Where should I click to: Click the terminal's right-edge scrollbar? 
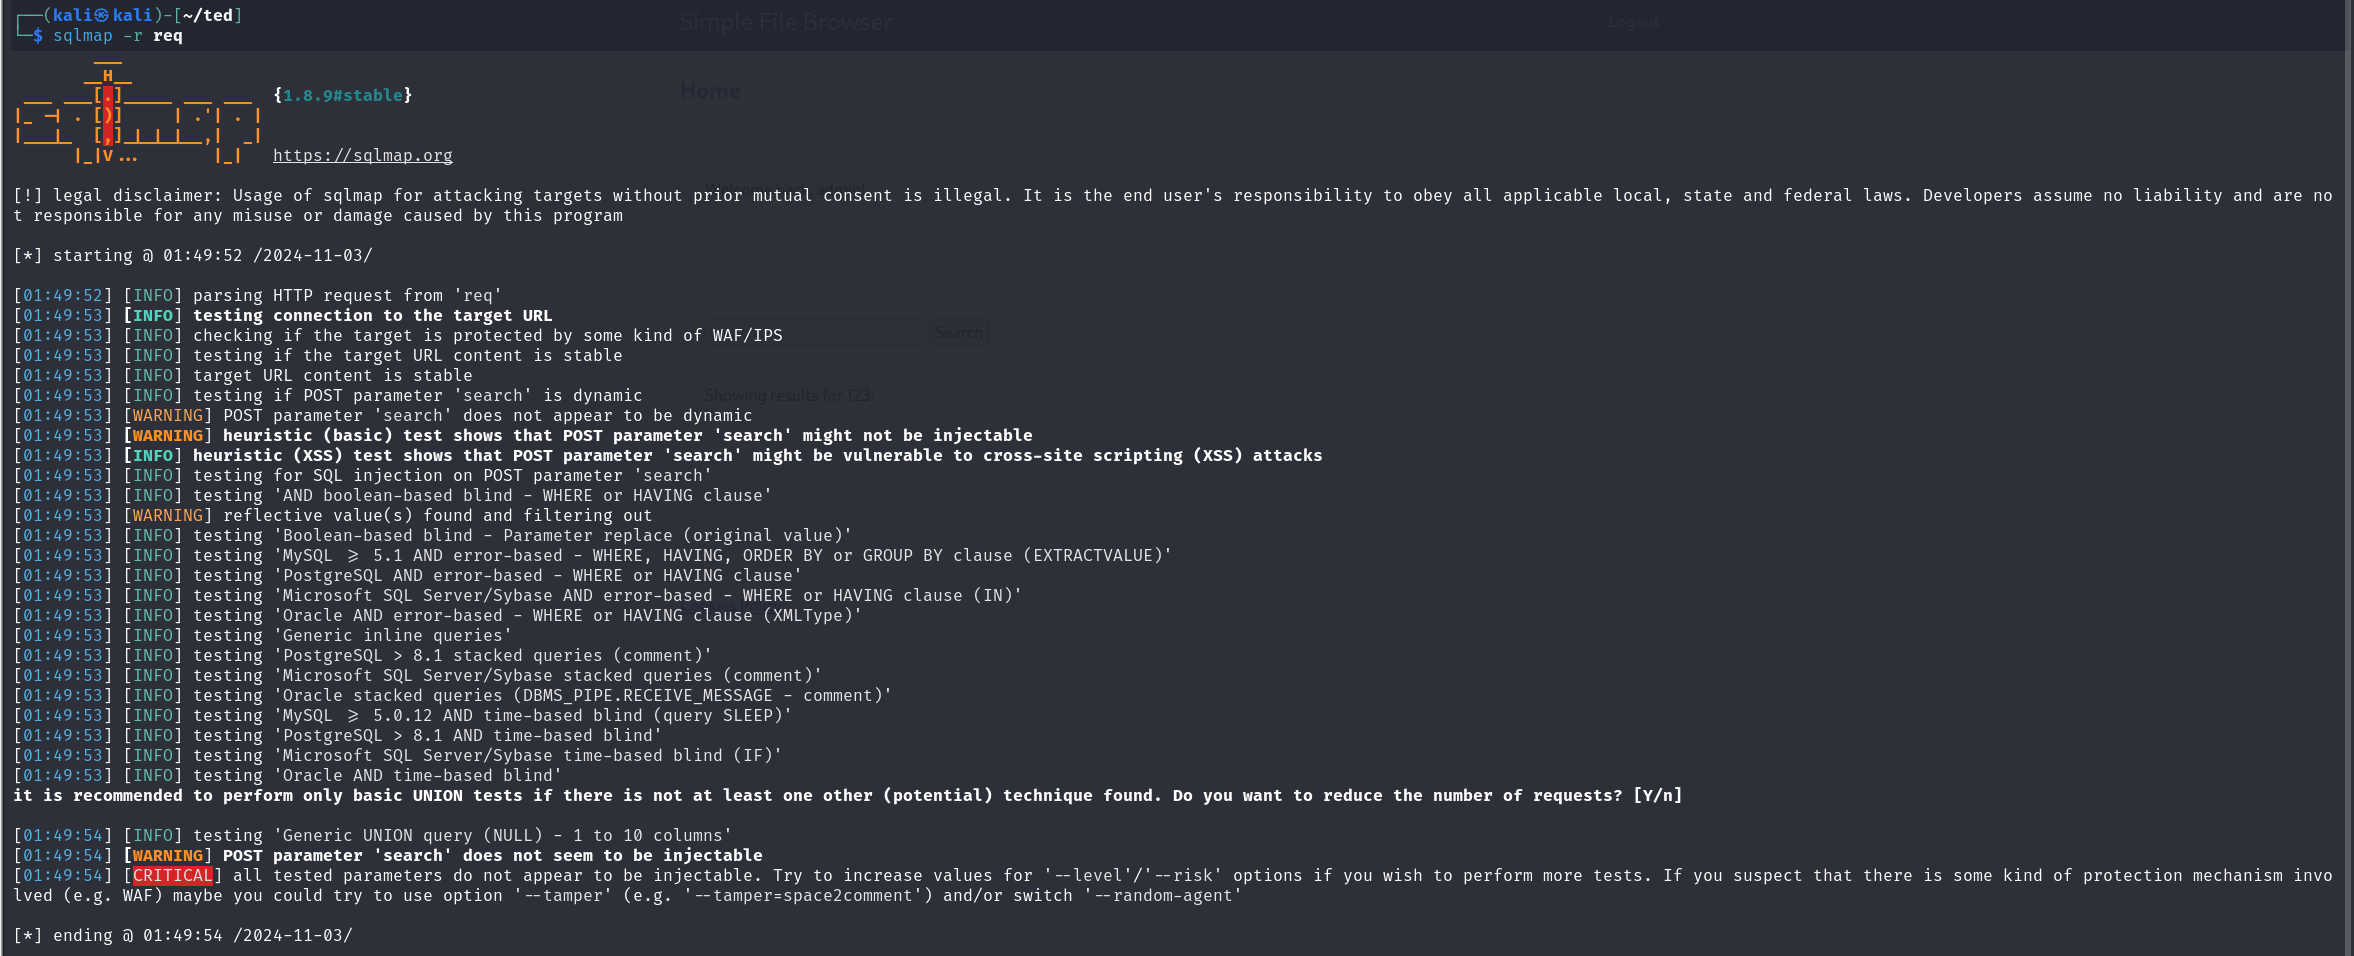2348,478
